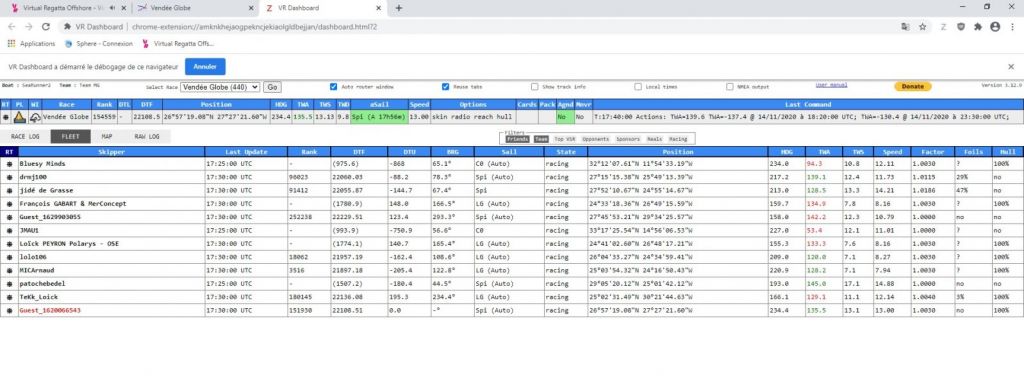Toggle the Top VSR fleet filter
The image size is (1024, 378).
566,139
